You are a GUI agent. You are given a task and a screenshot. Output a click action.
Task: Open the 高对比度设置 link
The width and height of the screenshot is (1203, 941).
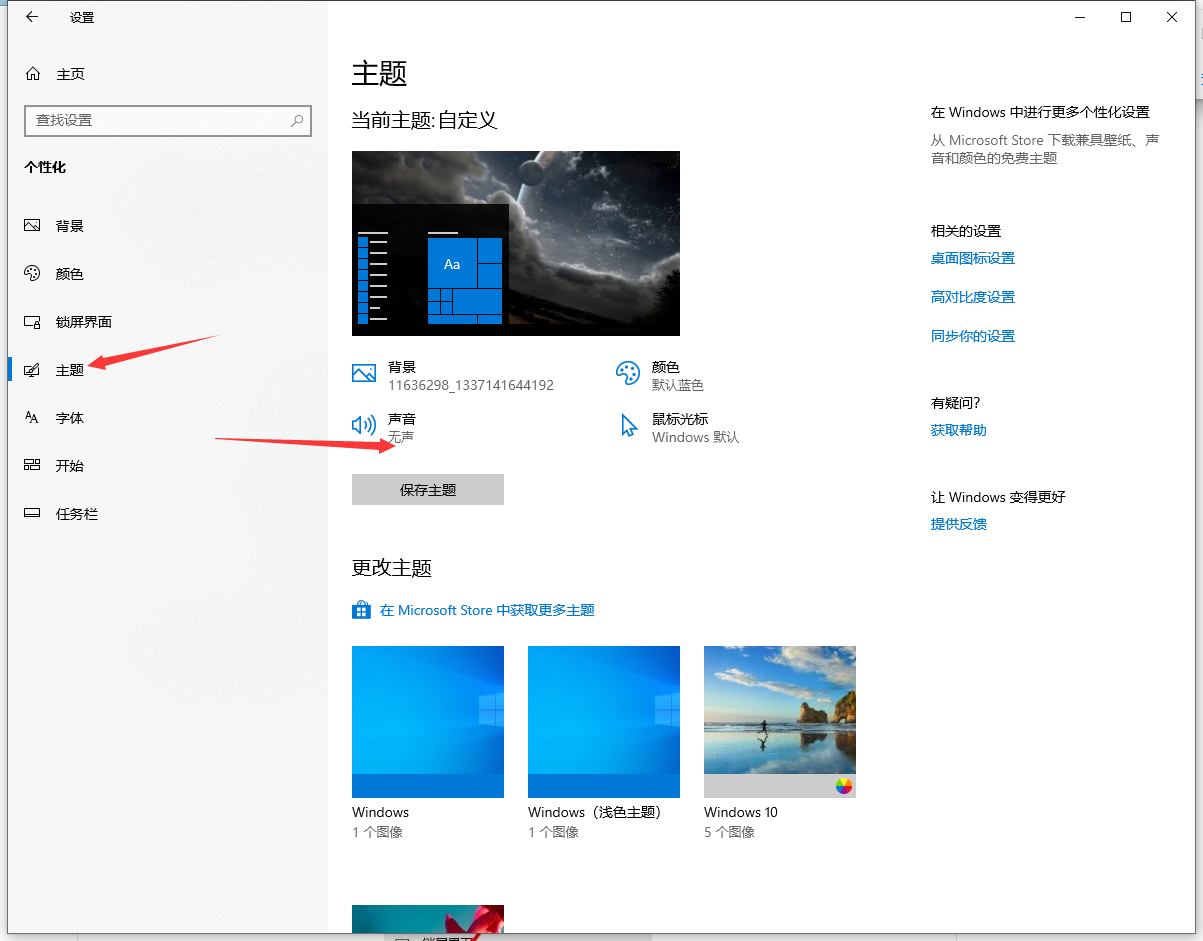tap(973, 297)
